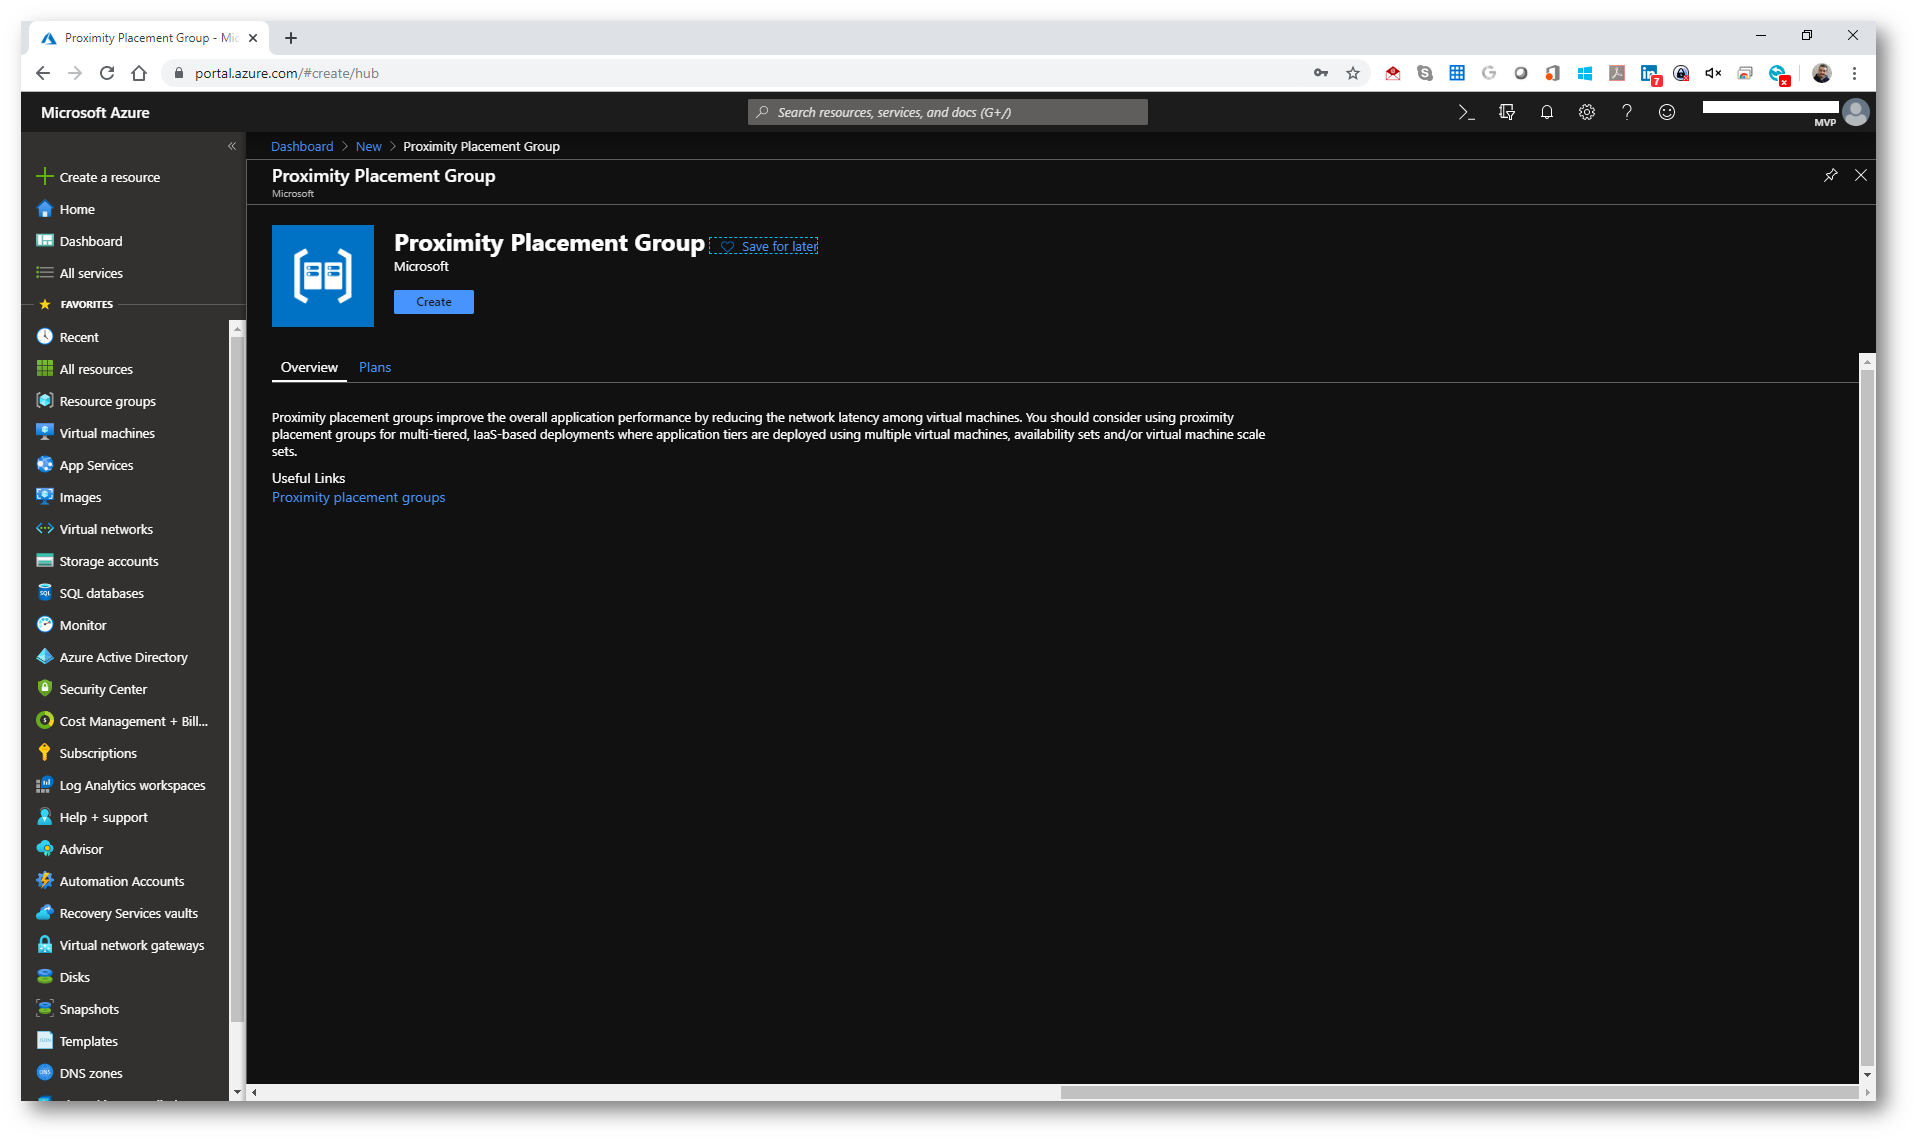
Task: Open Proximity placement groups useful link
Action: [358, 497]
